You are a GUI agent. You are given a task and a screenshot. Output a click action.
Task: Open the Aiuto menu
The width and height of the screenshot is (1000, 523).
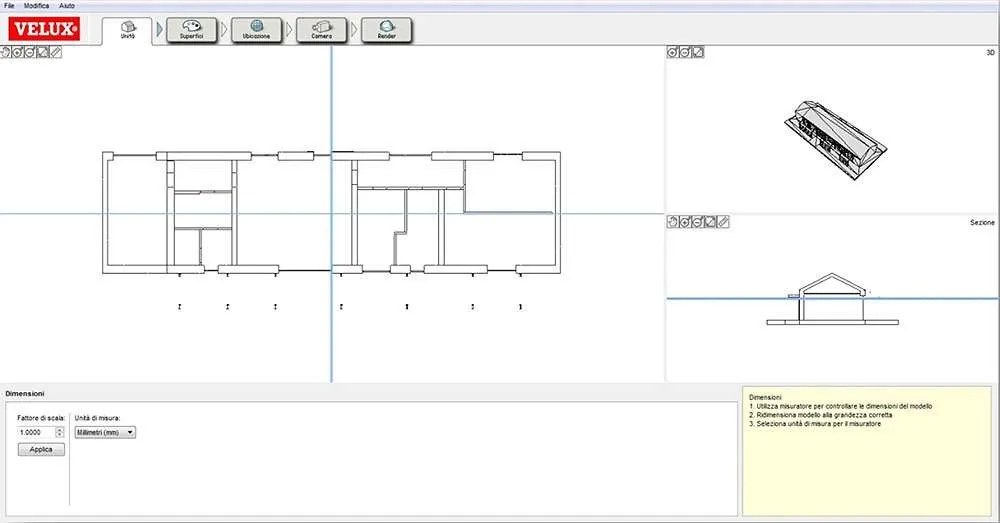click(67, 6)
